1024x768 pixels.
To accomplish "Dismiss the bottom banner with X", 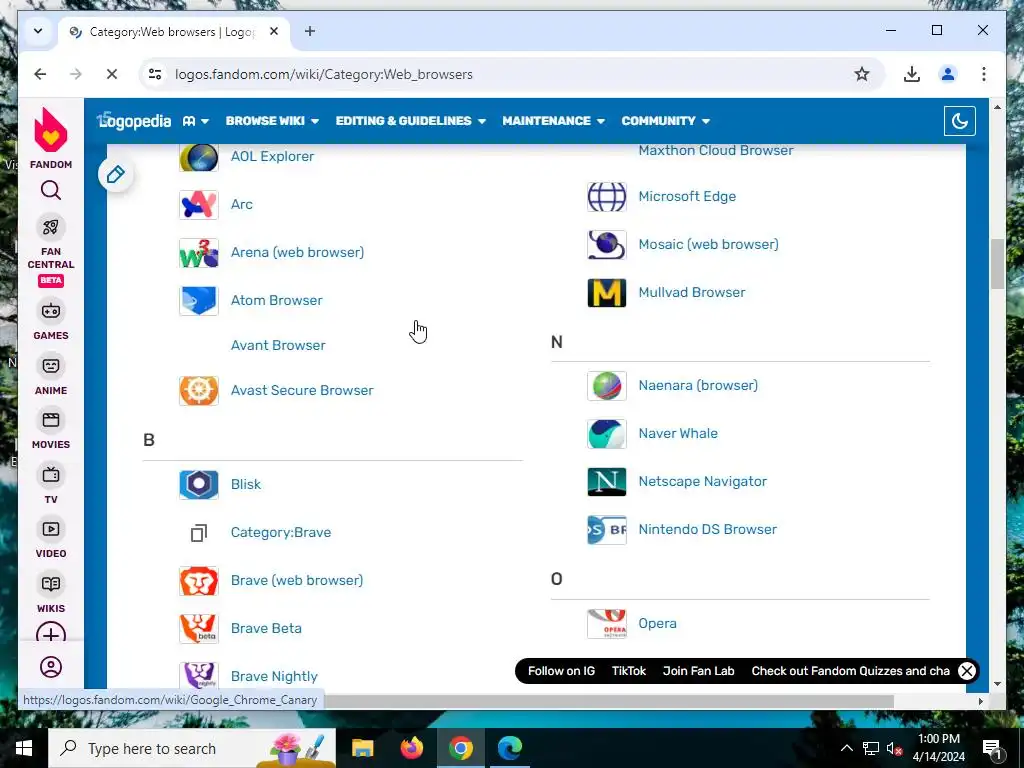I will [967, 671].
